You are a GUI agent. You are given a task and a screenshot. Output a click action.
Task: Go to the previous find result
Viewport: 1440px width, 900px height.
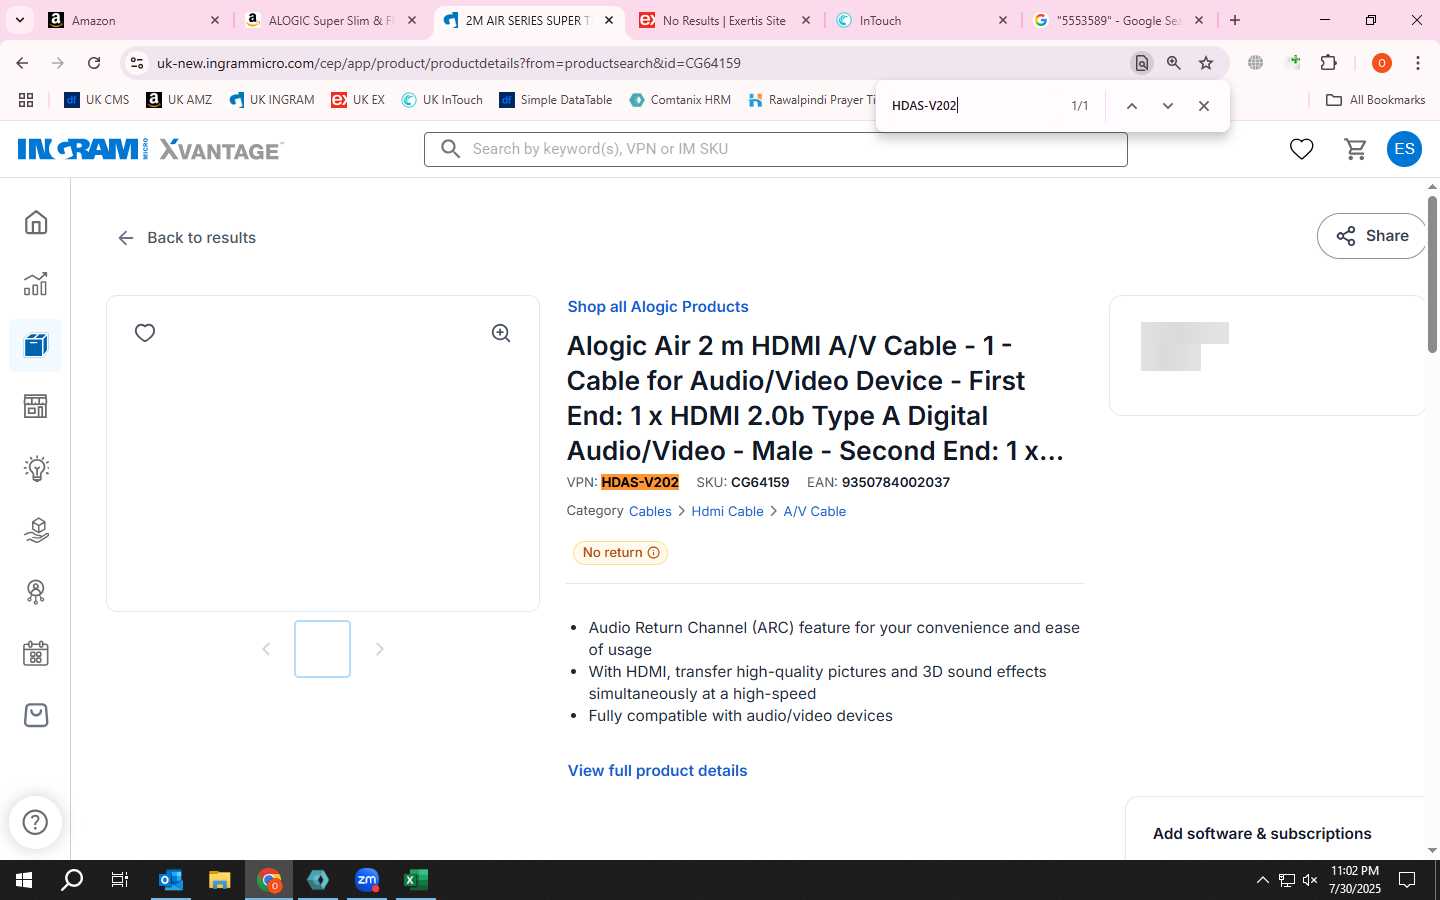1131,106
